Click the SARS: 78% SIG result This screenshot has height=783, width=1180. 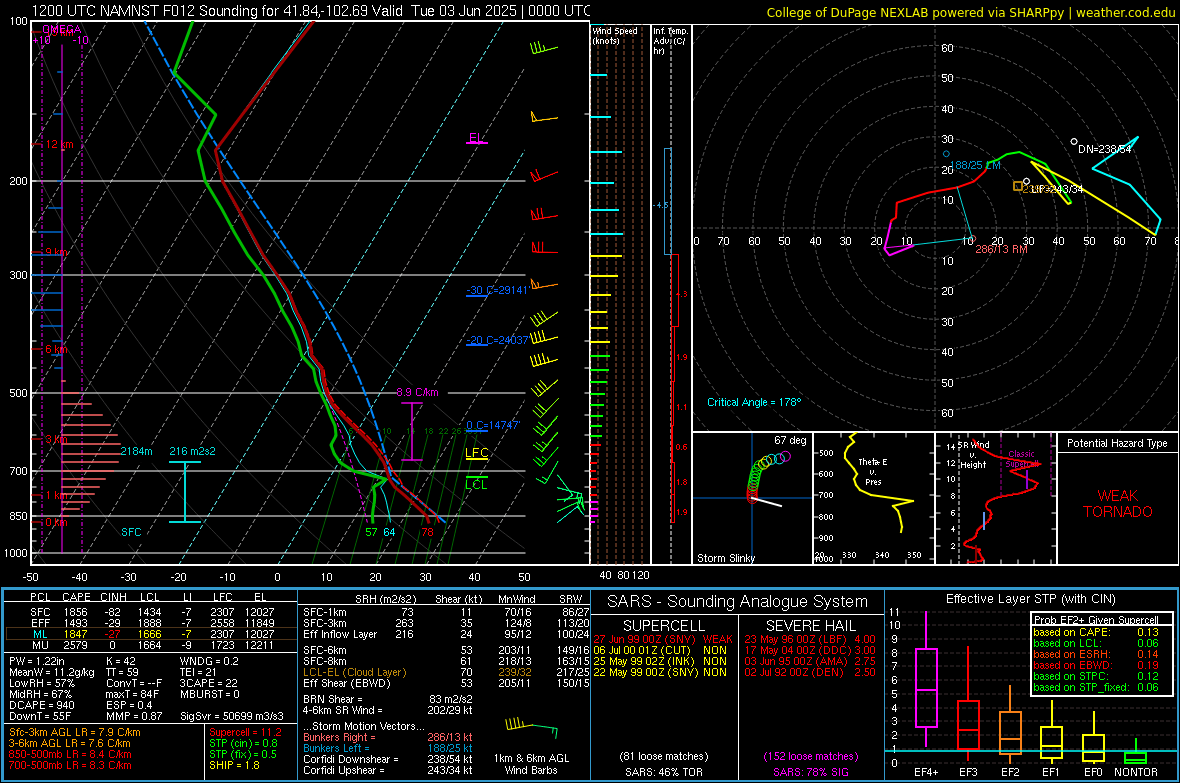[x=810, y=772]
